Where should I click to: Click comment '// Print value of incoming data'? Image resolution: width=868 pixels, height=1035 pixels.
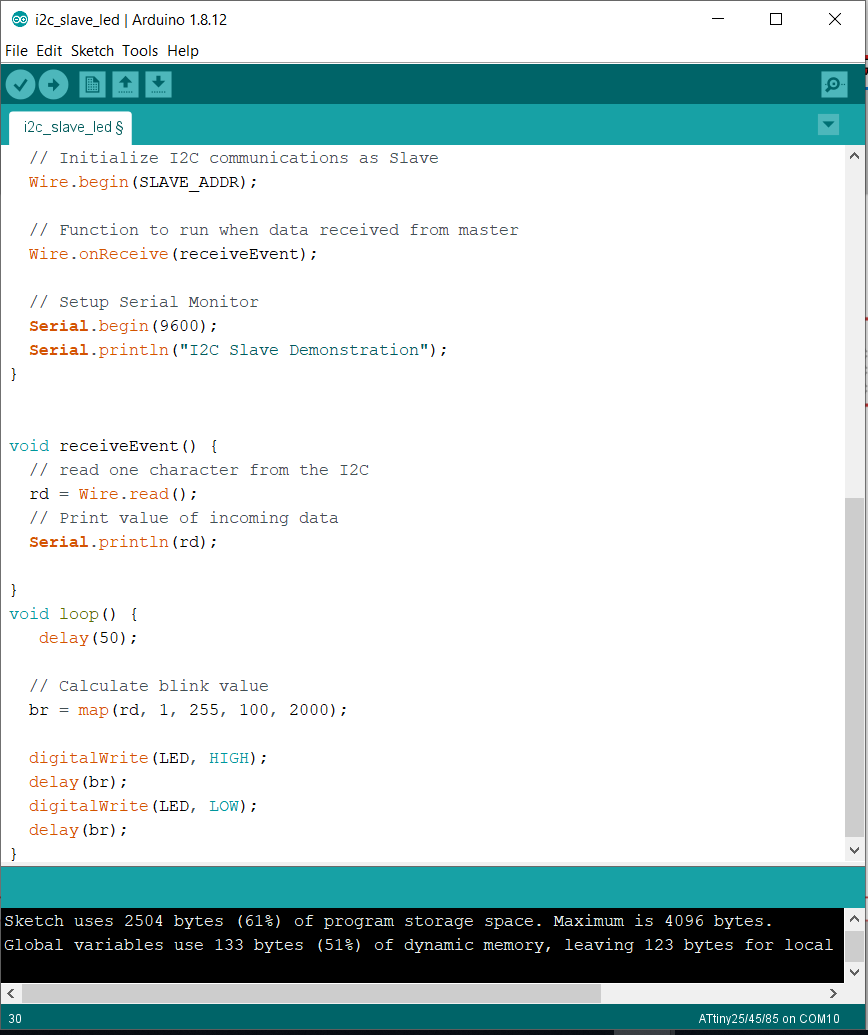click(x=184, y=518)
